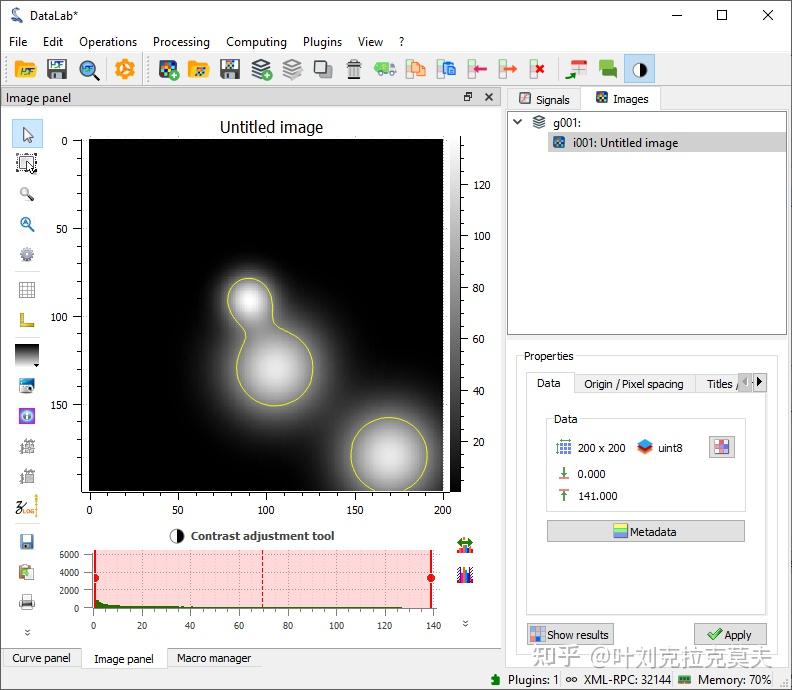The width and height of the screenshot is (792, 690).
Task: Choose the small magnifier zoom tool
Action: click(27, 194)
